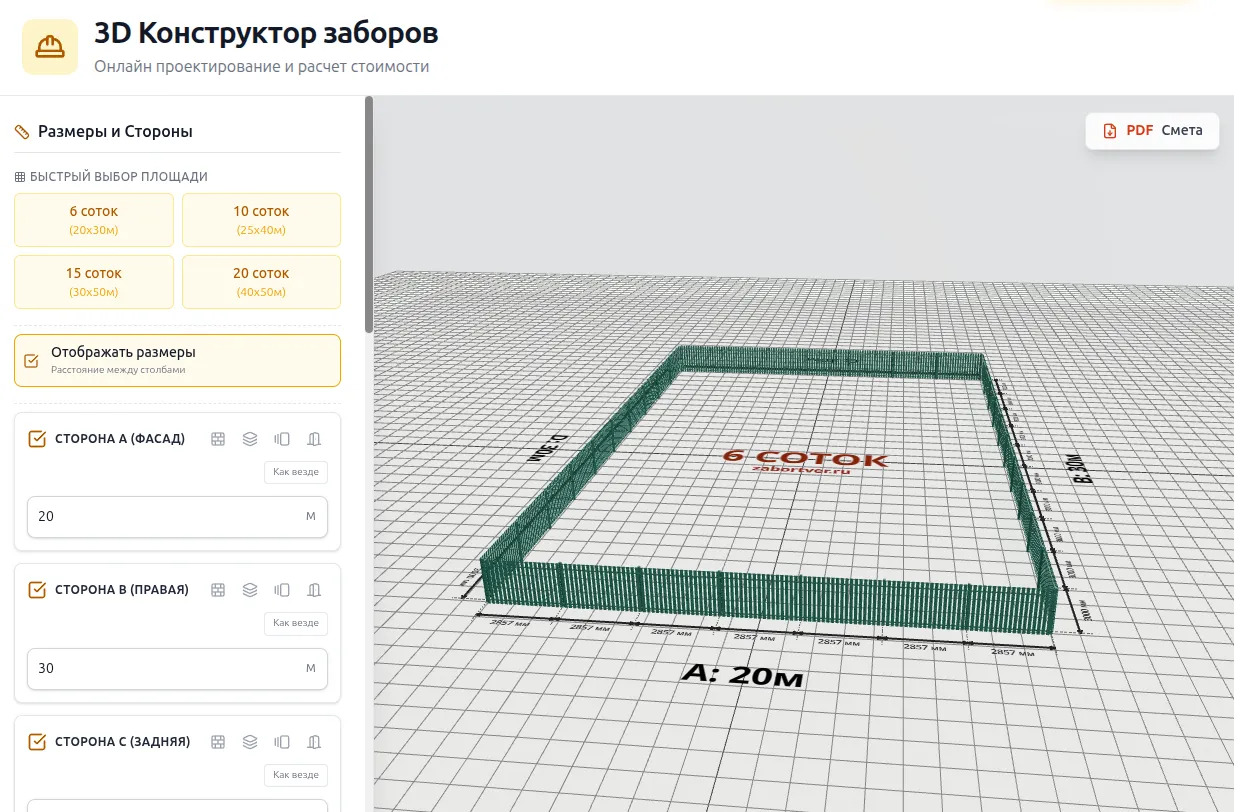Screen dimensions: 1234x812
Task: Select the 6 соток (20x30м) preset
Action: click(x=94, y=220)
